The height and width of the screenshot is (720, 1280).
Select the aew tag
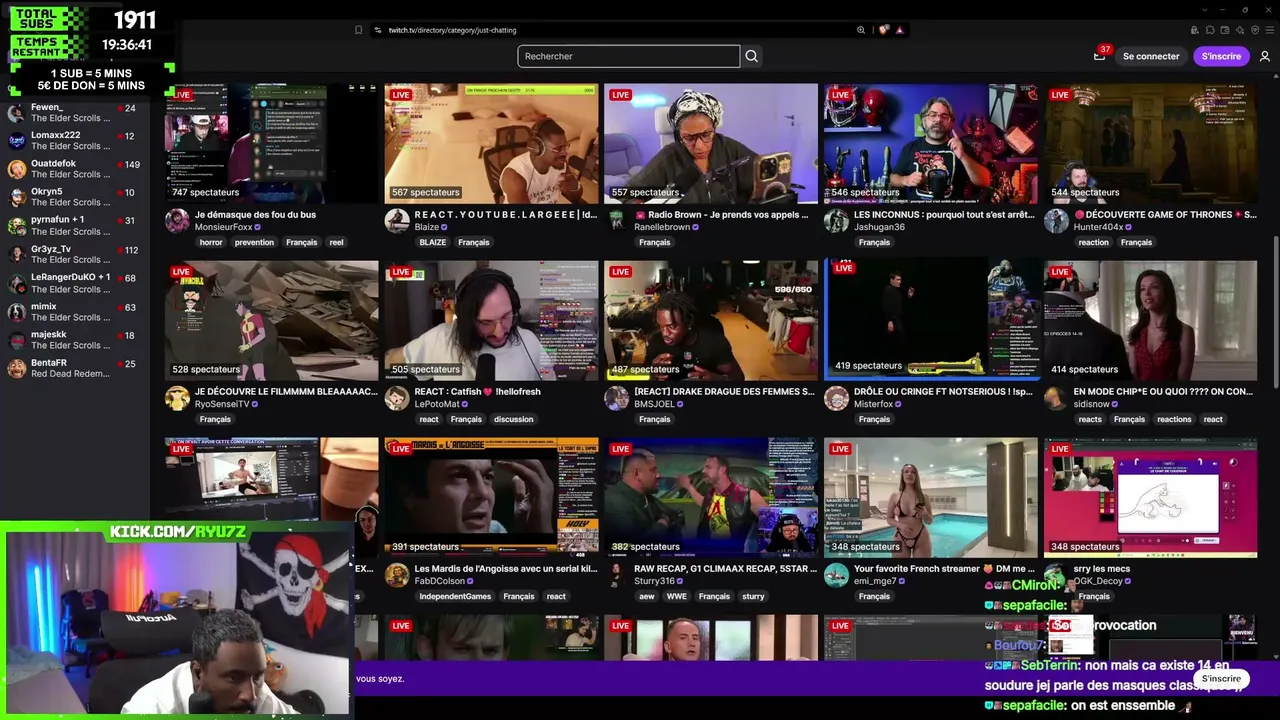pyautogui.click(x=646, y=596)
